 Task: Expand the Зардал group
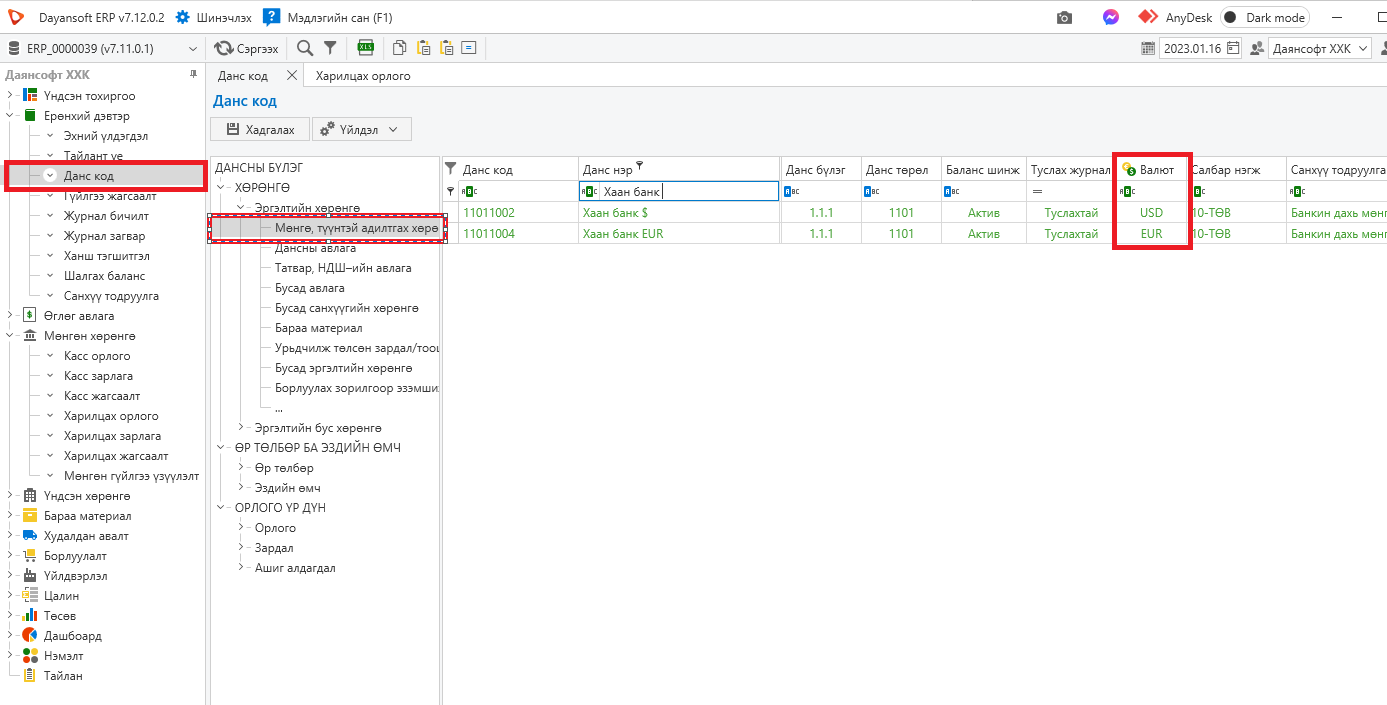click(x=243, y=548)
